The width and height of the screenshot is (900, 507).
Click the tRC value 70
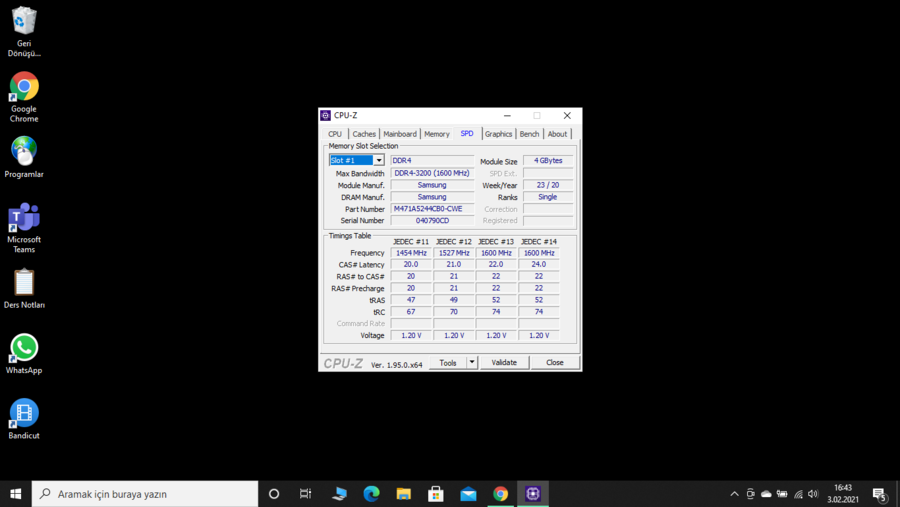[x=453, y=312]
